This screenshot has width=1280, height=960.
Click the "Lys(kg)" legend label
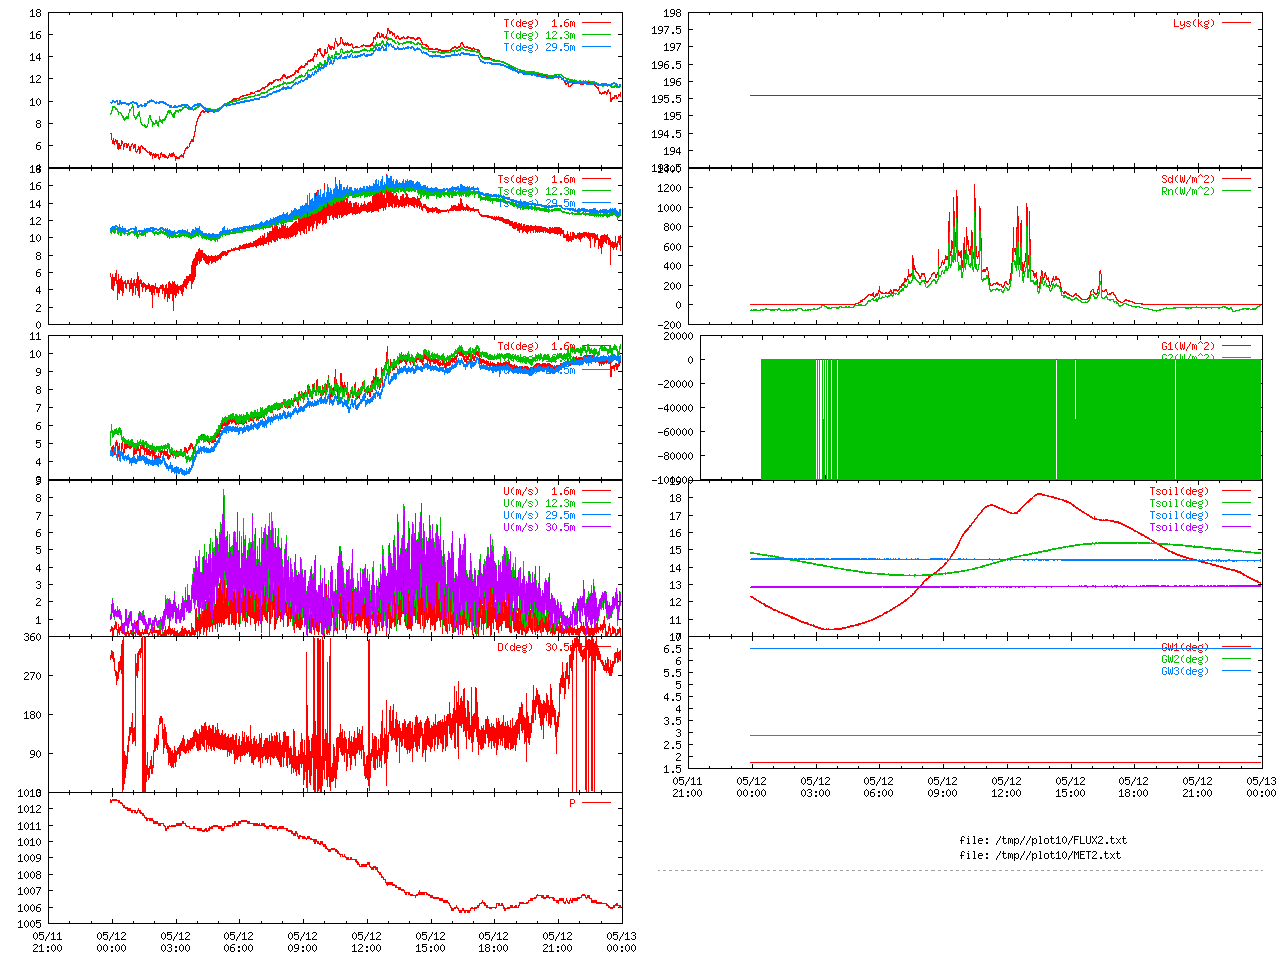[1194, 23]
